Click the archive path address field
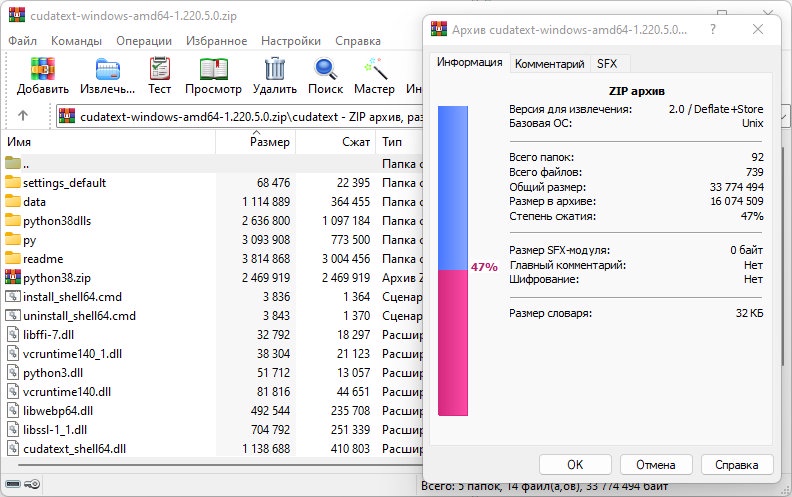 240,117
